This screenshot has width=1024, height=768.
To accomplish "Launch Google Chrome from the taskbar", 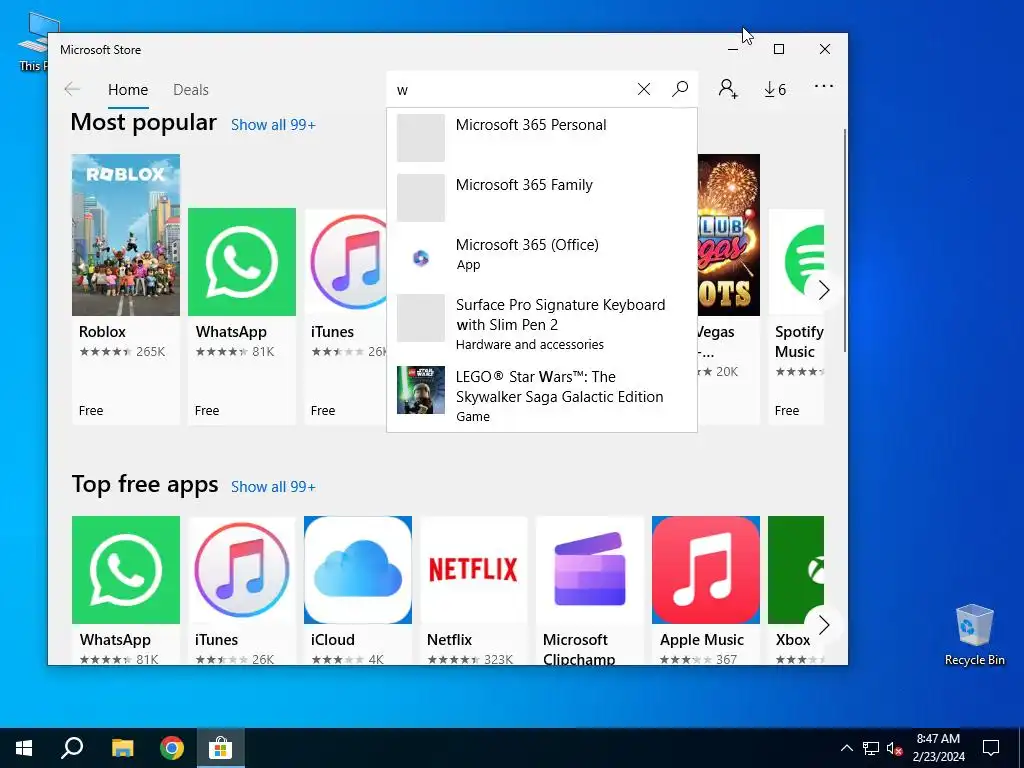I will pyautogui.click(x=172, y=748).
